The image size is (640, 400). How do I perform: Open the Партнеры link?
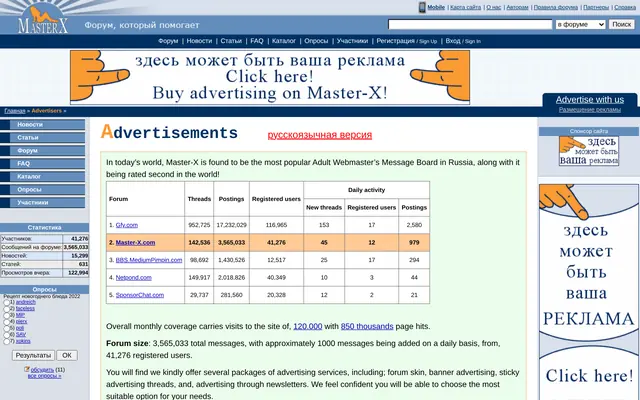[x=596, y=7]
